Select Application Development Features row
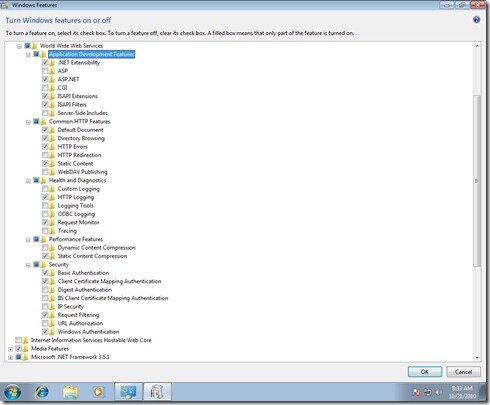The width and height of the screenshot is (490, 405). [x=92, y=54]
